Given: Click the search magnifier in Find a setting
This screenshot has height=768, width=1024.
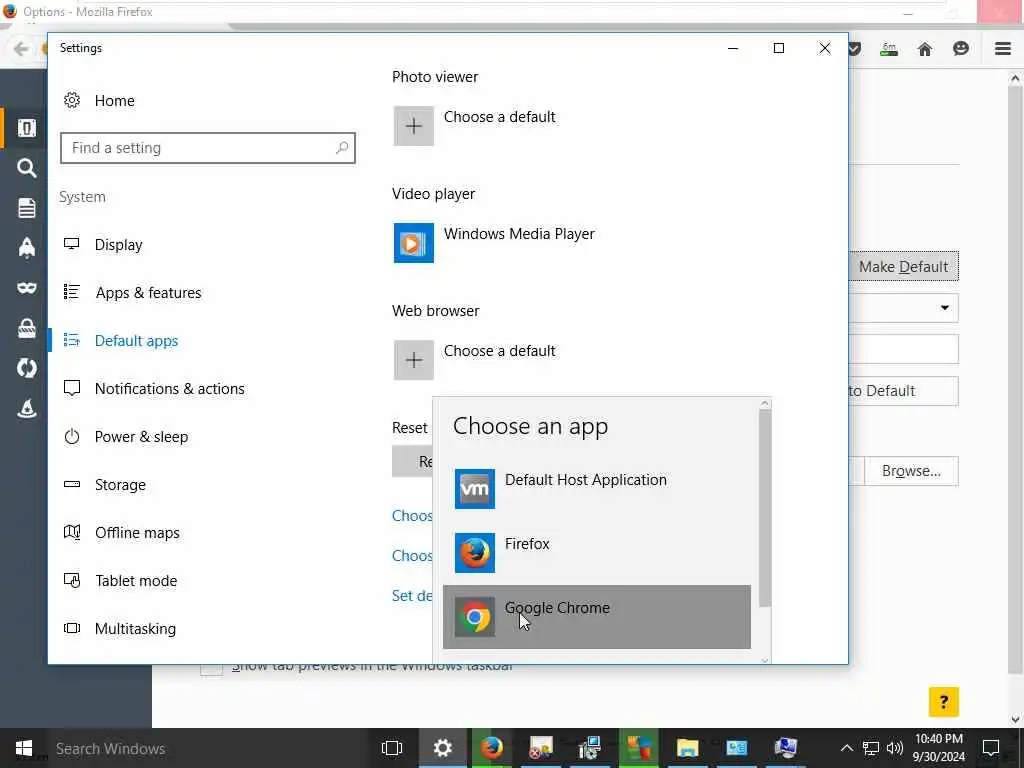Looking at the screenshot, I should [342, 148].
